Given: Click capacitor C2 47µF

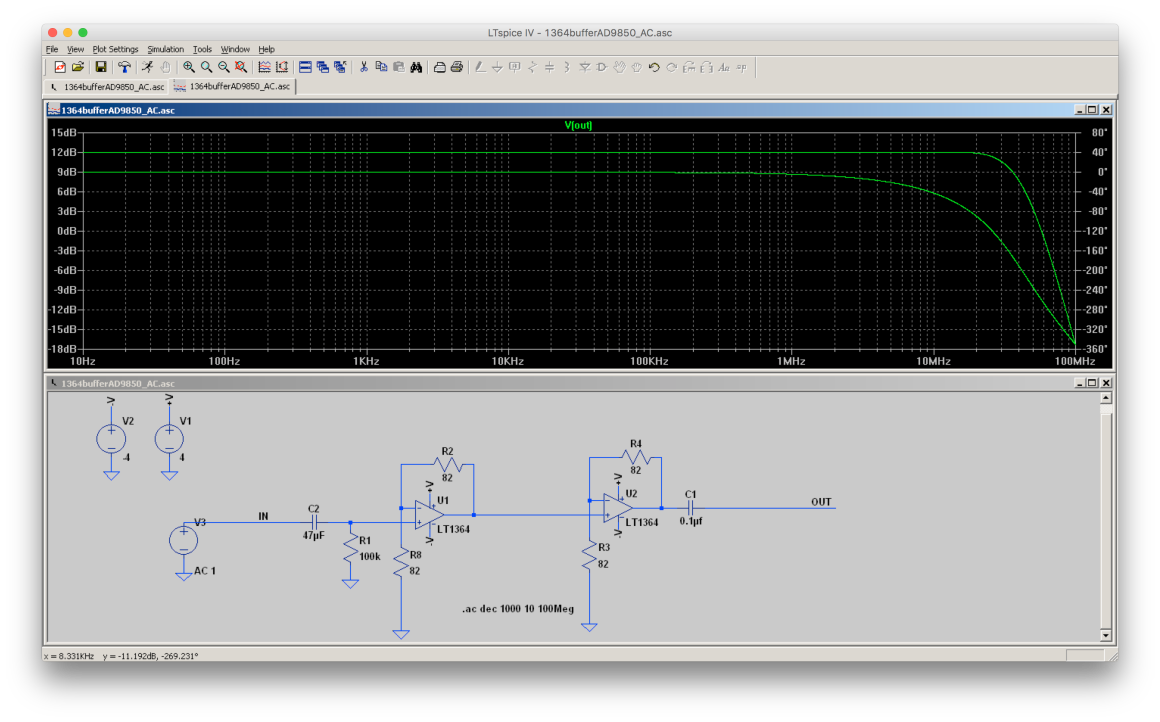Looking at the screenshot, I should click(x=314, y=522).
